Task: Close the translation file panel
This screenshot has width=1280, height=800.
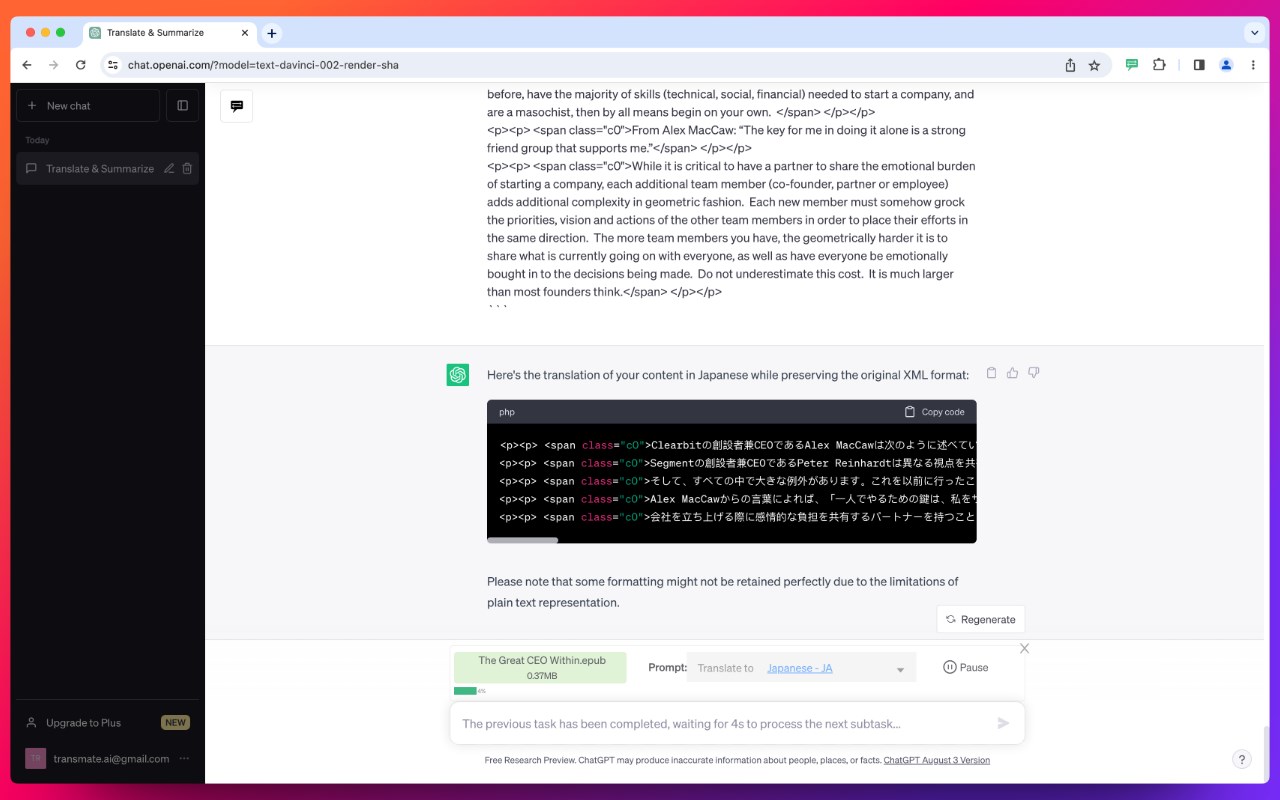Action: coord(1024,648)
